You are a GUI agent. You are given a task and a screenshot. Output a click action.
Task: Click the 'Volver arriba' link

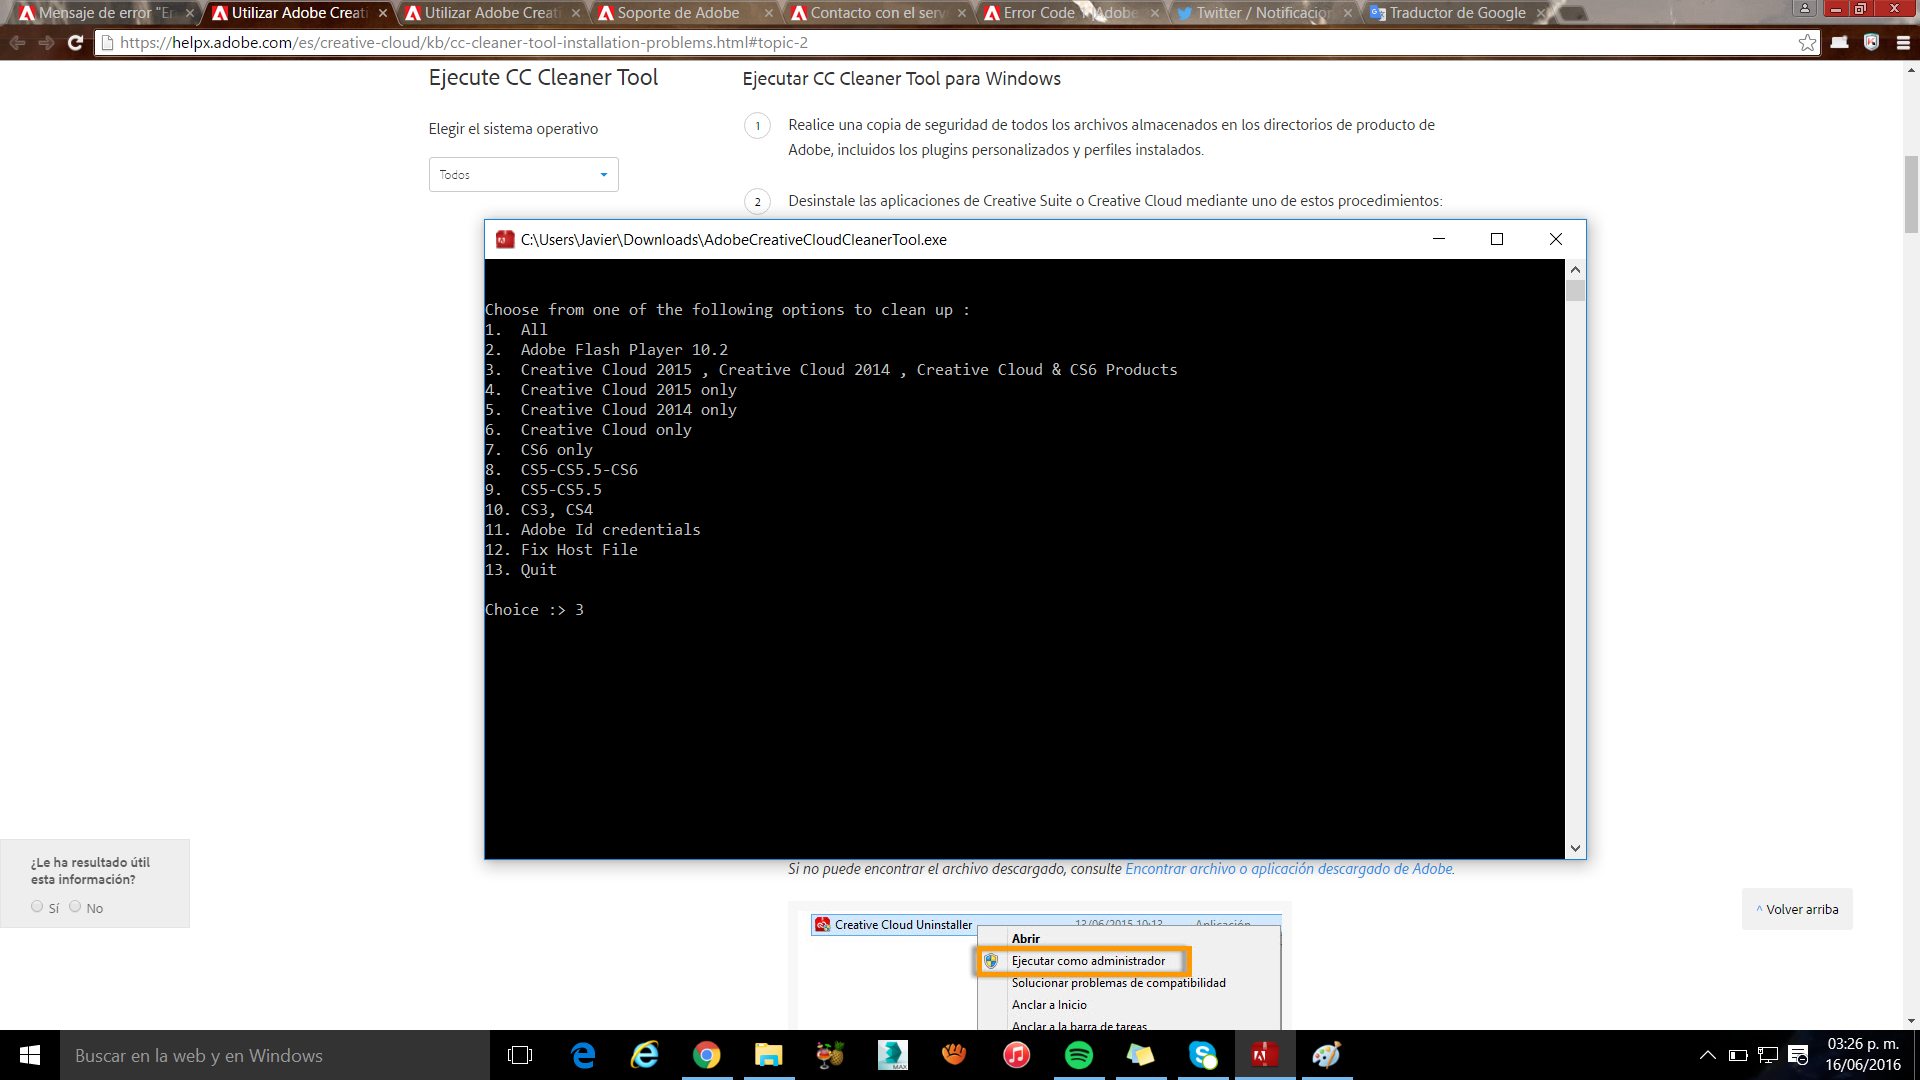(x=1797, y=909)
